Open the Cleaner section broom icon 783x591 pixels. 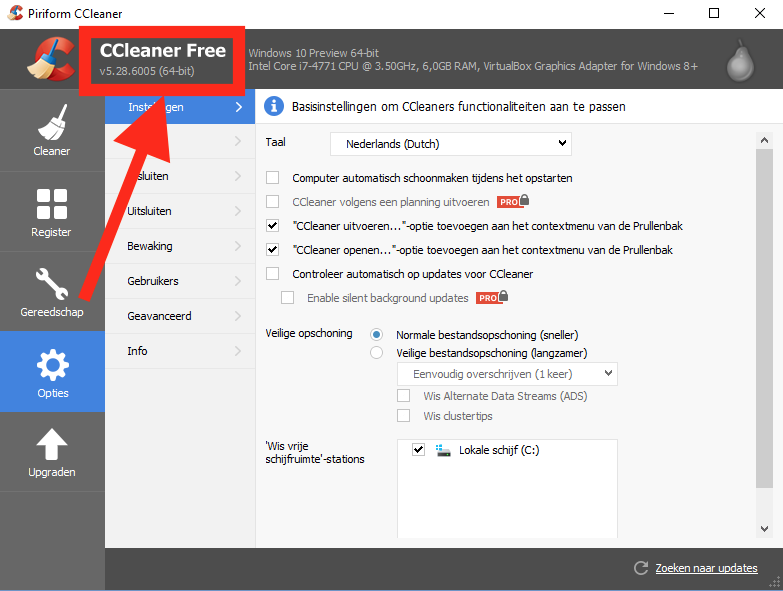point(52,125)
